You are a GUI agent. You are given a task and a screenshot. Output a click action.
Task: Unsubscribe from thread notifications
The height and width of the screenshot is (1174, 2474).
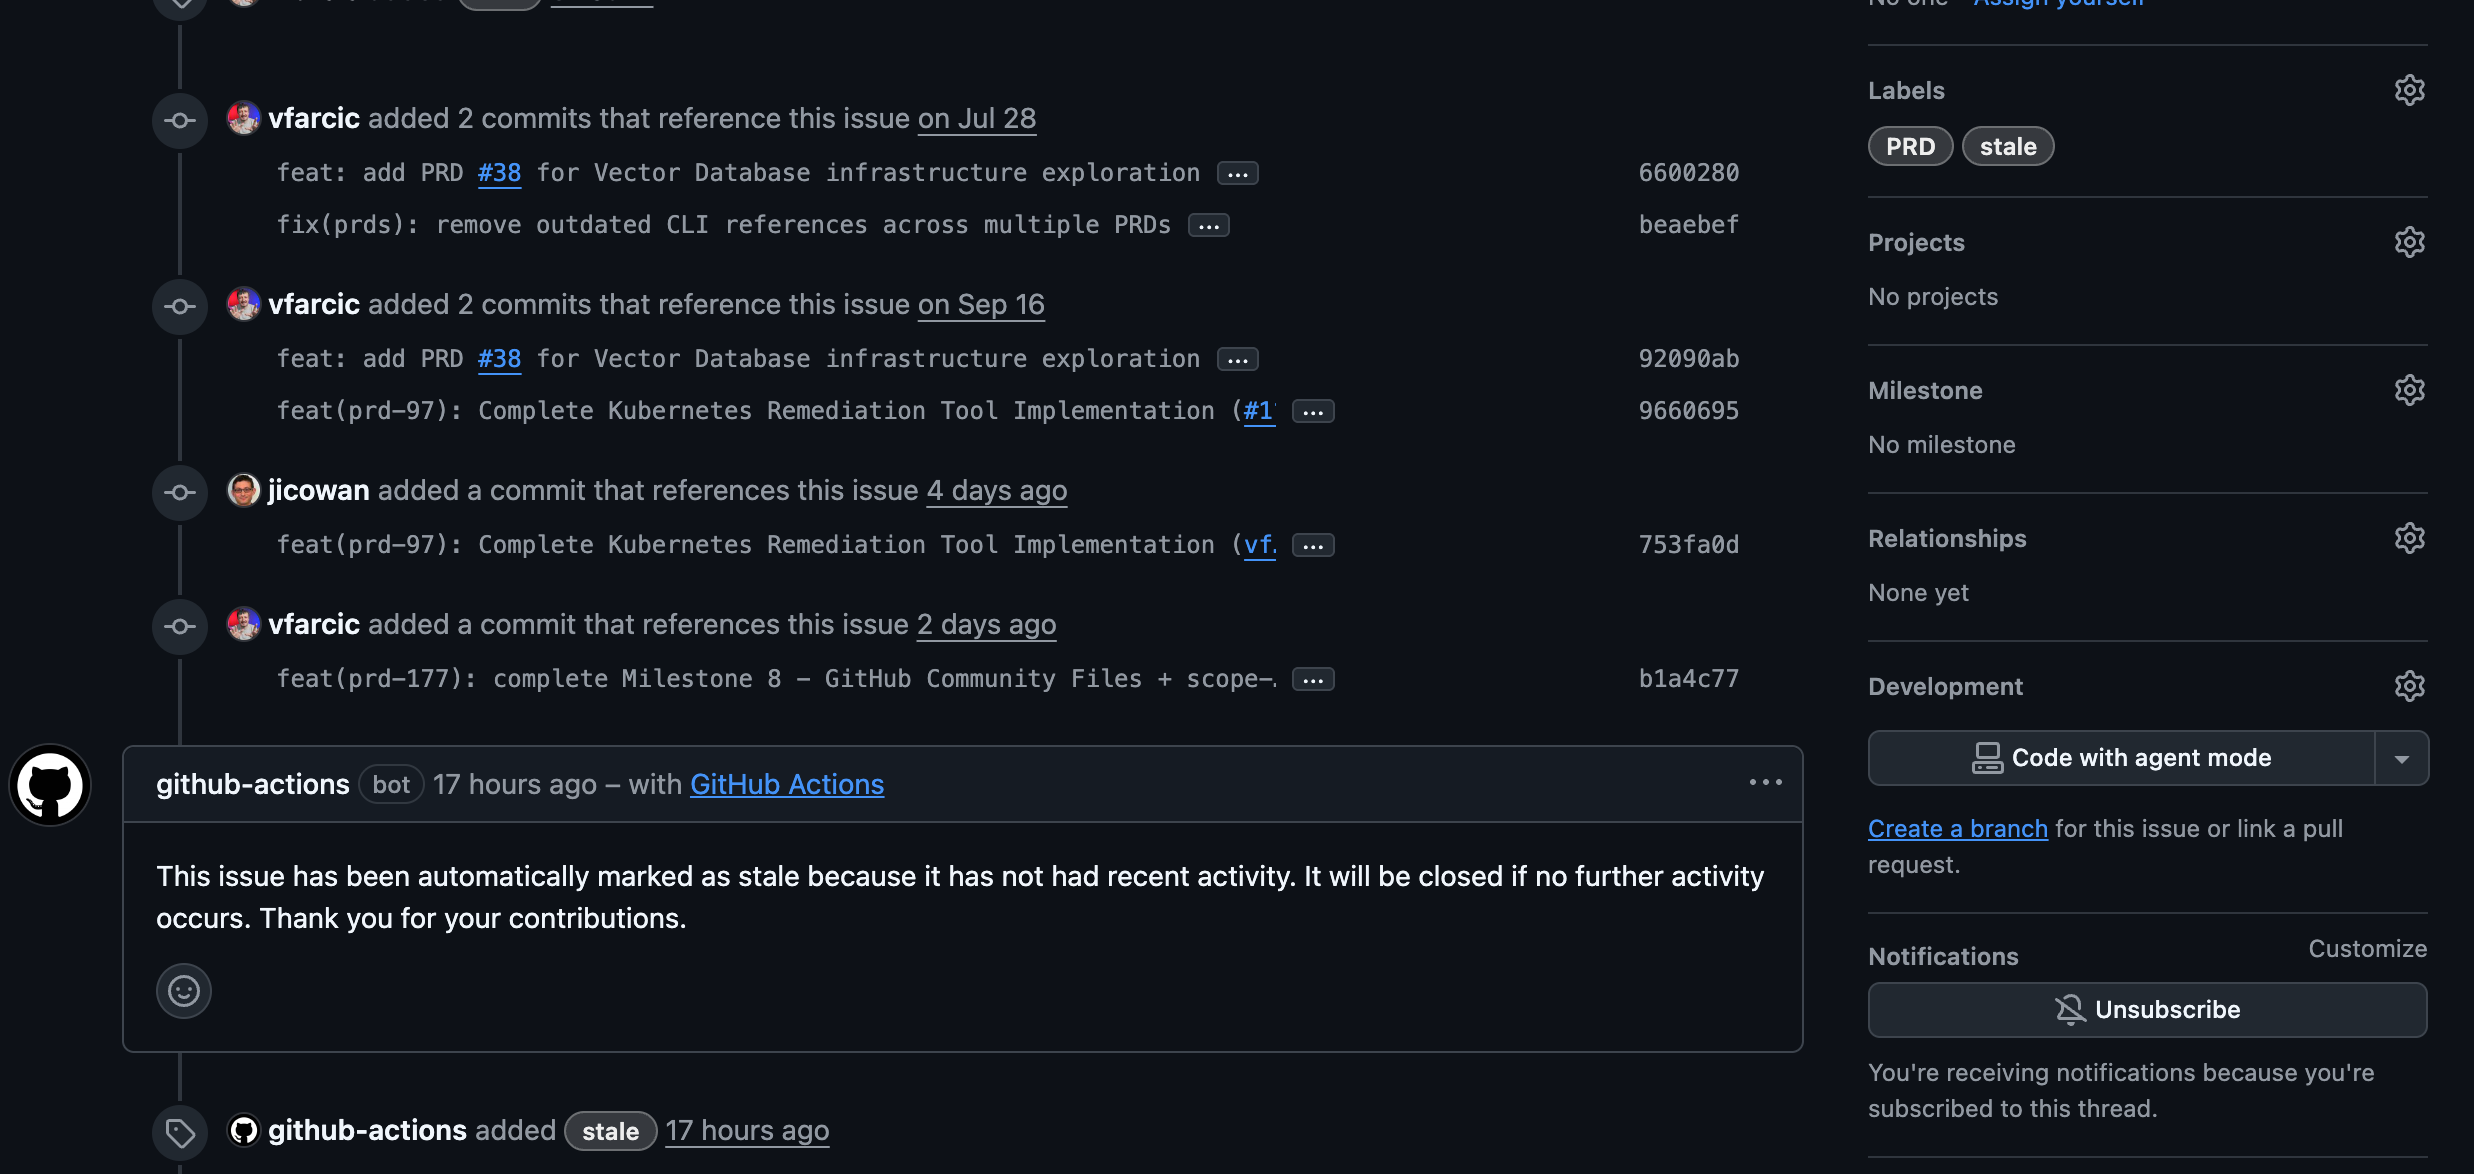[x=2146, y=1010]
